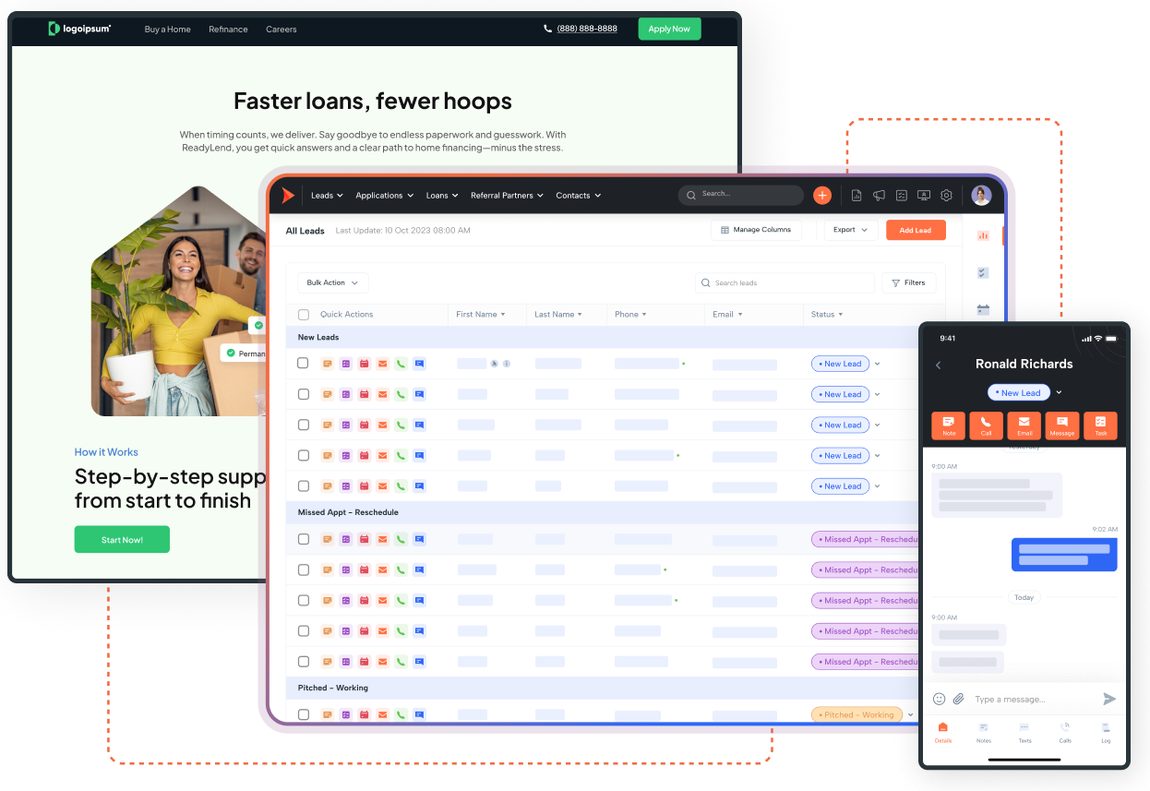This screenshot has width=1150, height=791.
Task: Switch to Log tab on mobile app
Action: coord(1105,732)
